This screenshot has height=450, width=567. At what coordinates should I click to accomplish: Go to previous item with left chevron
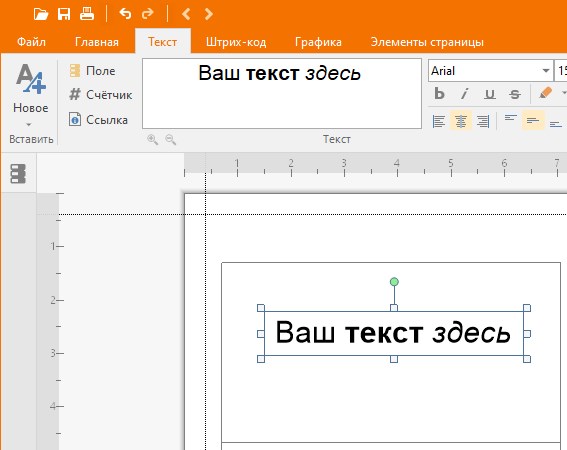[186, 14]
